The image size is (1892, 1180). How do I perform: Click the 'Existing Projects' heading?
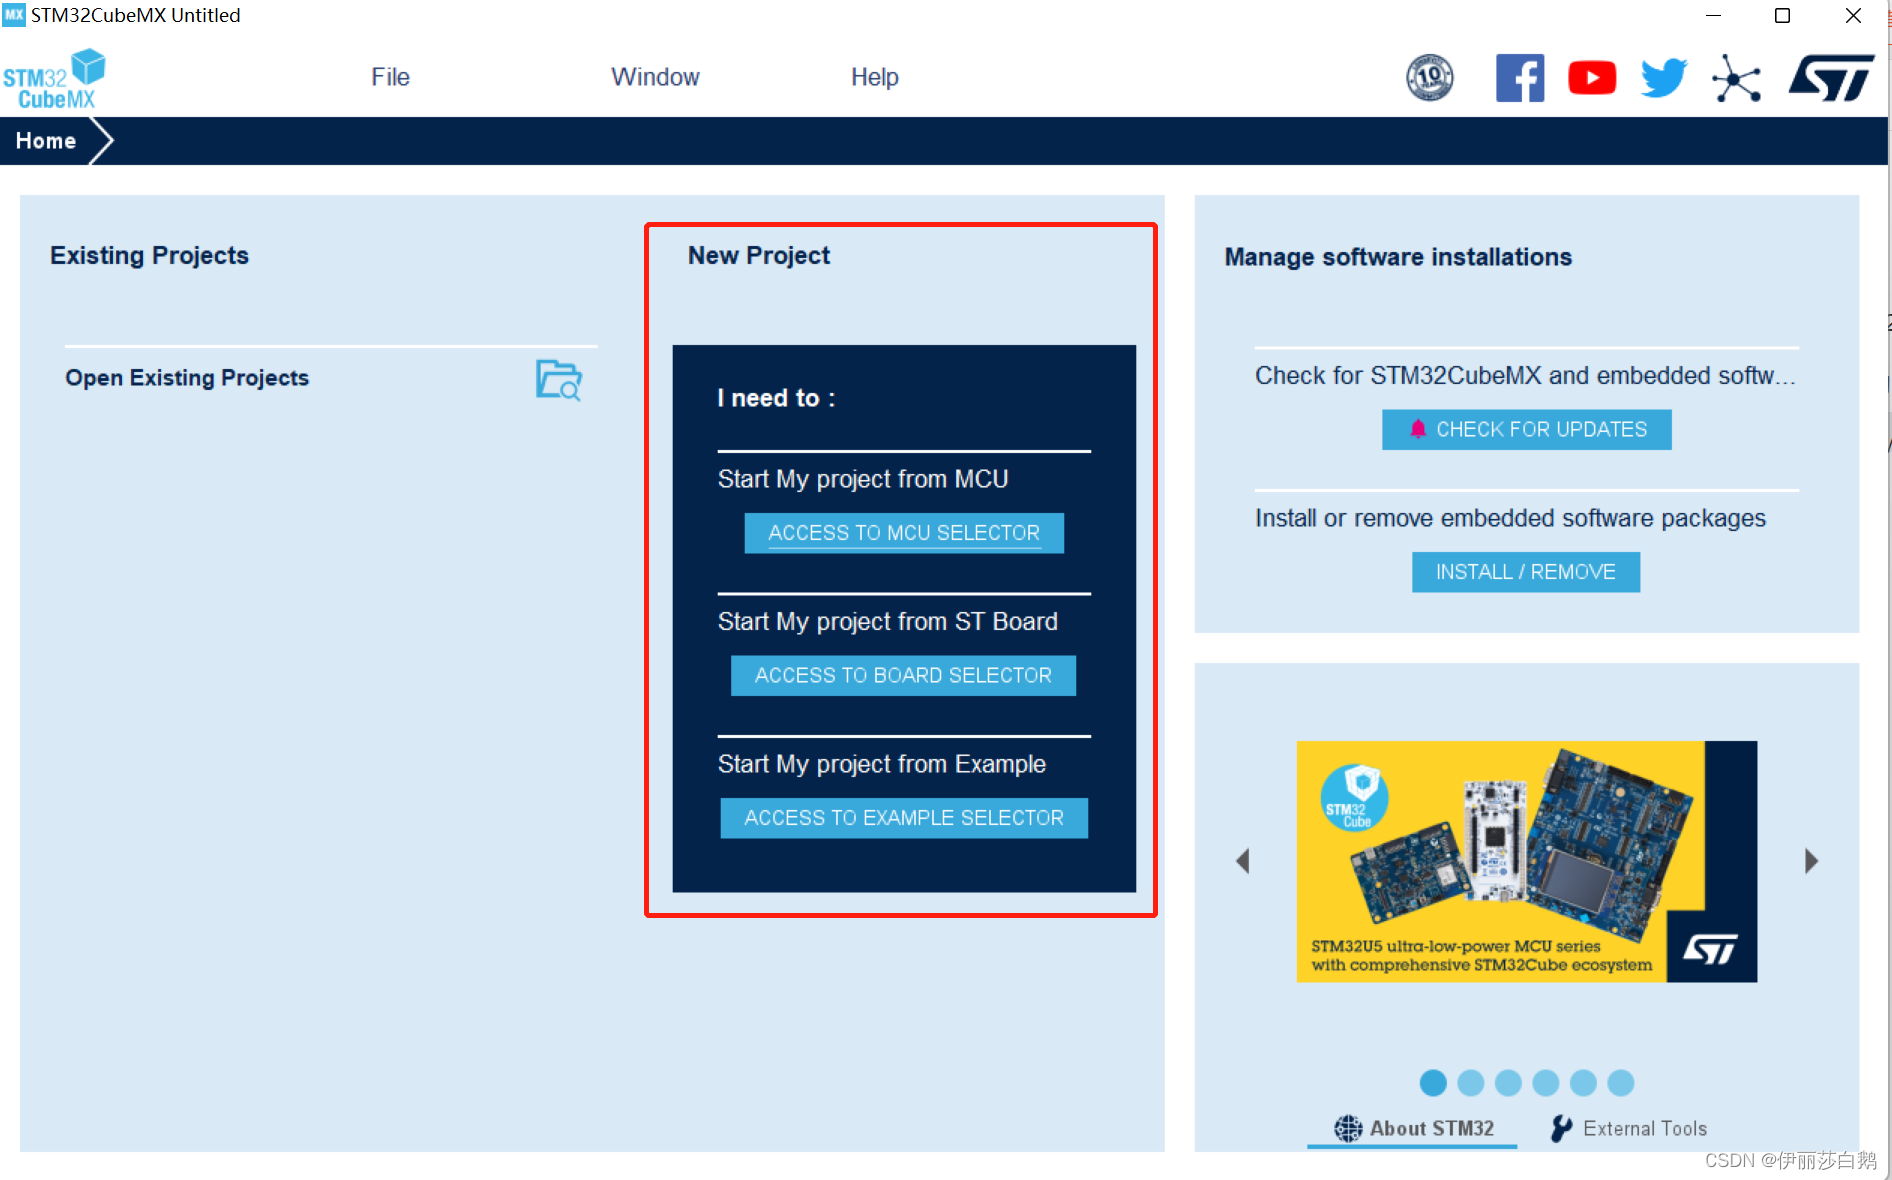[150, 256]
